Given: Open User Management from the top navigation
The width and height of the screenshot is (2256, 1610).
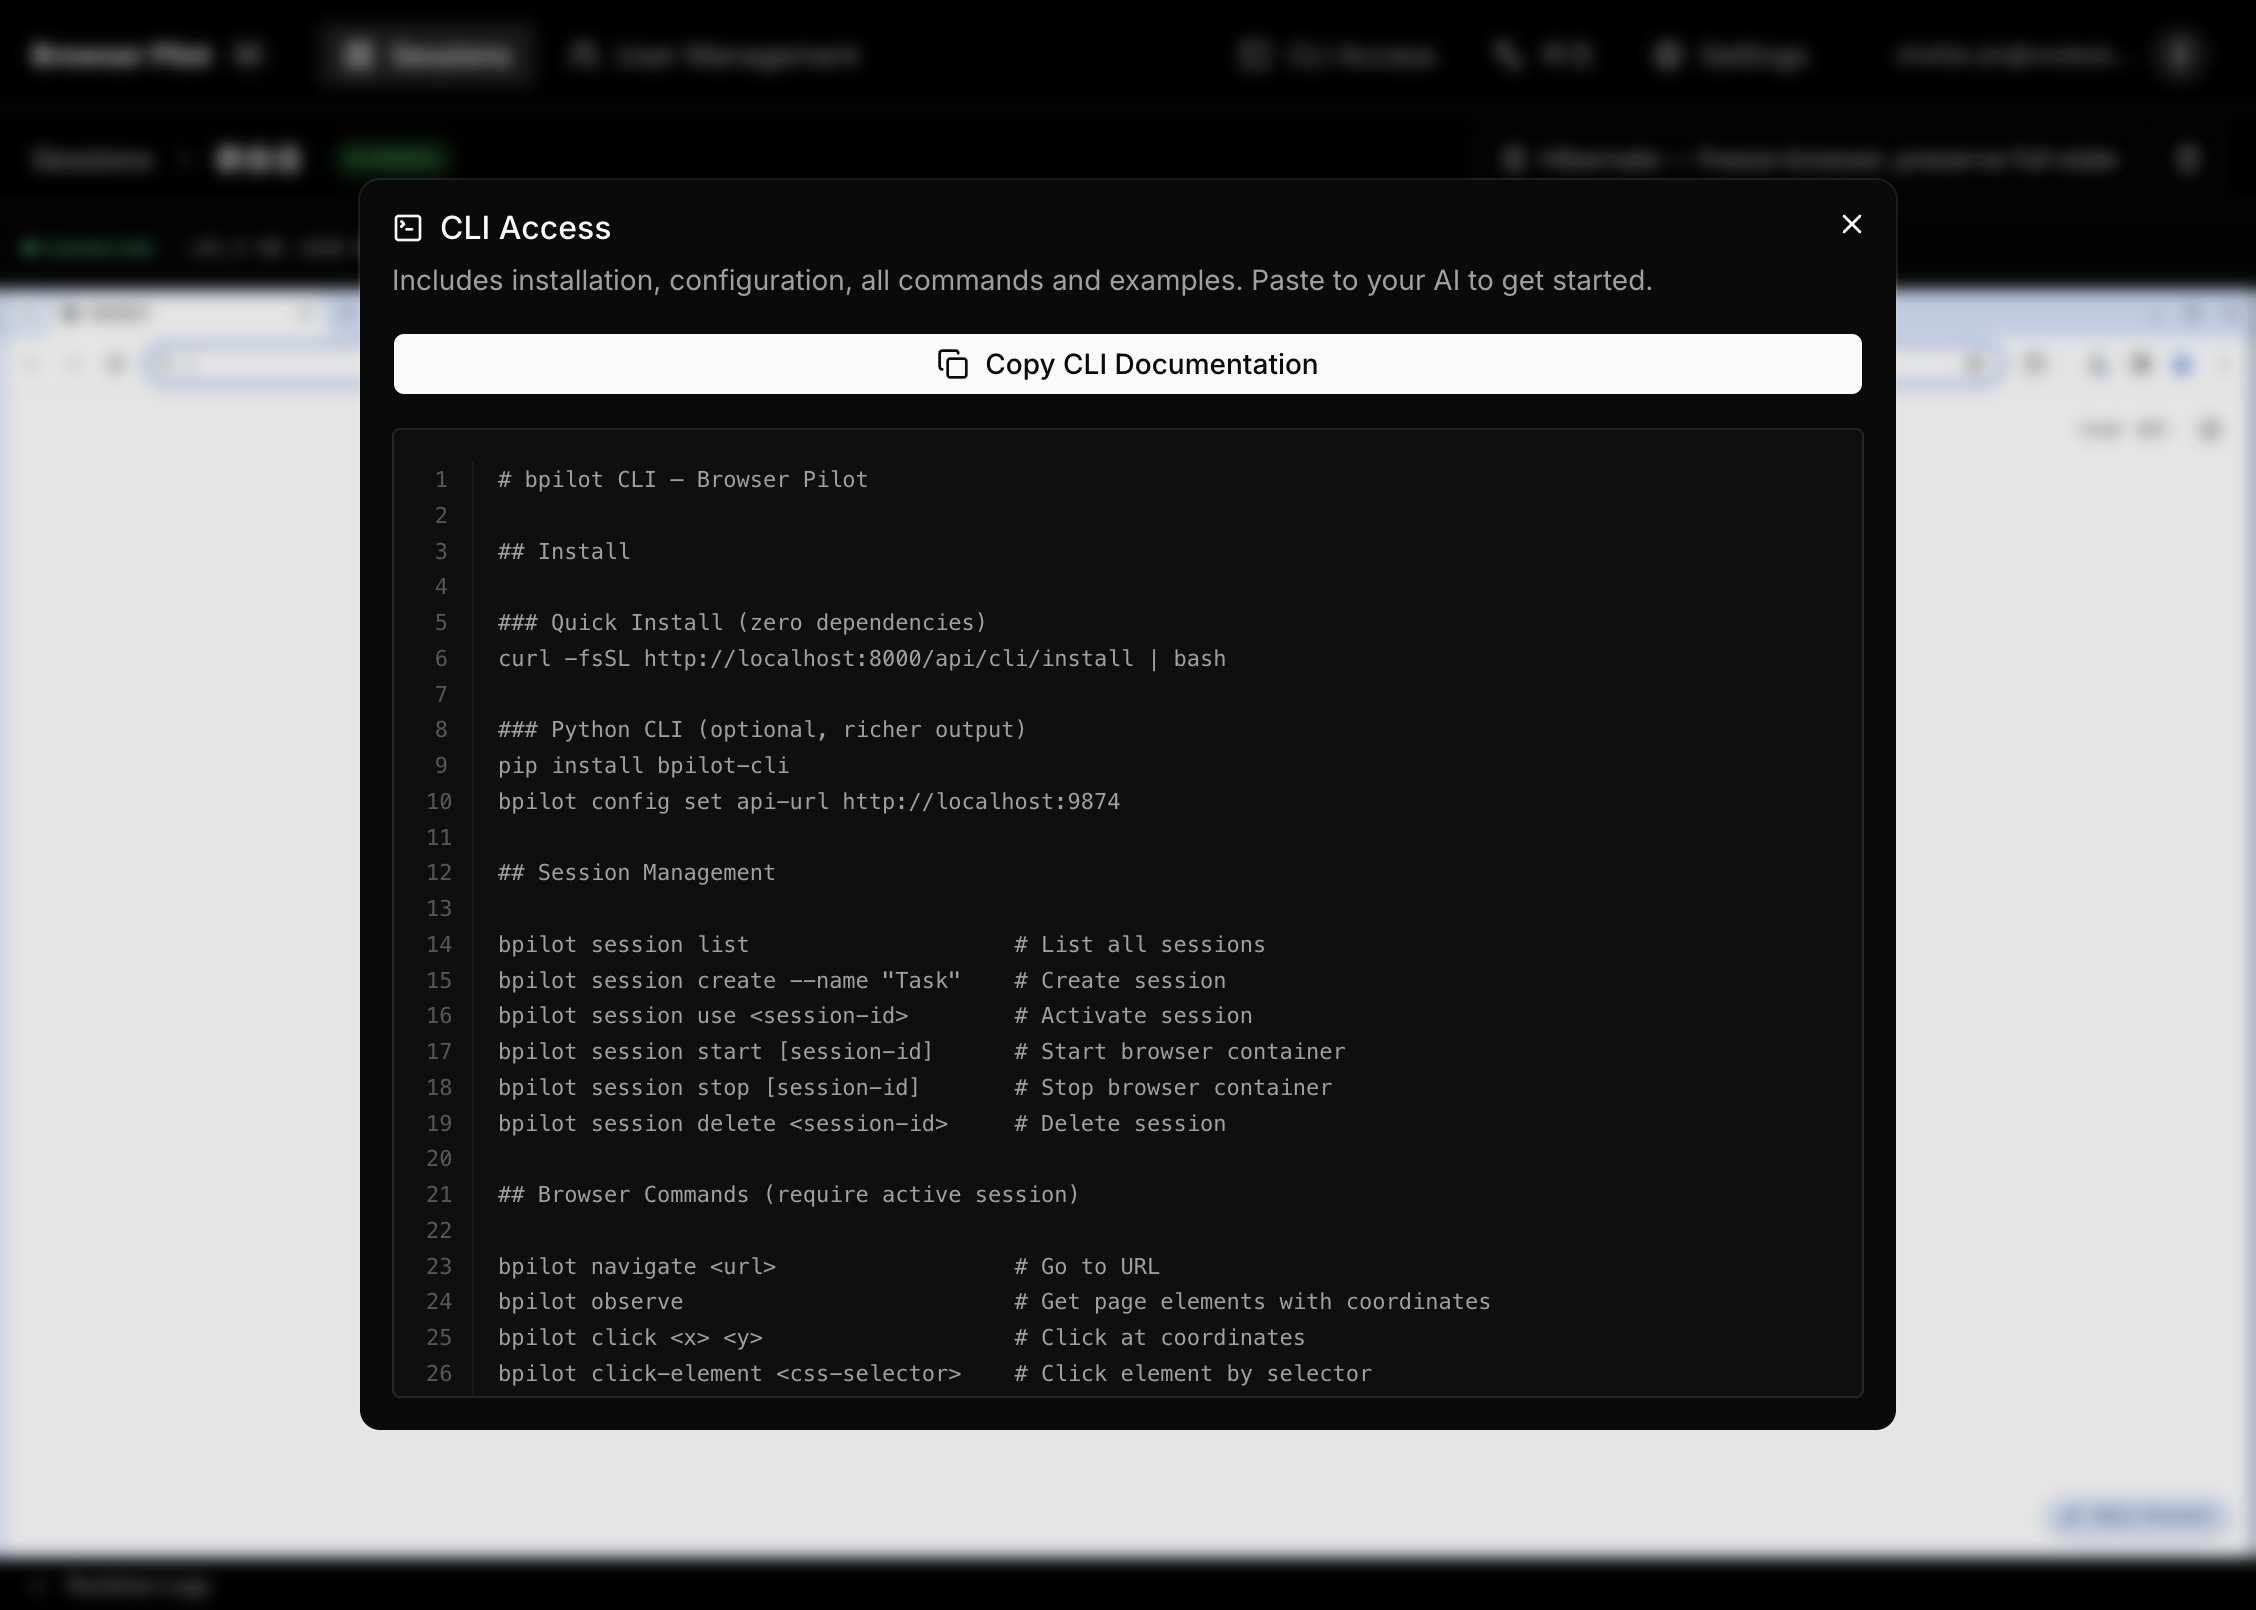Looking at the screenshot, I should point(714,55).
